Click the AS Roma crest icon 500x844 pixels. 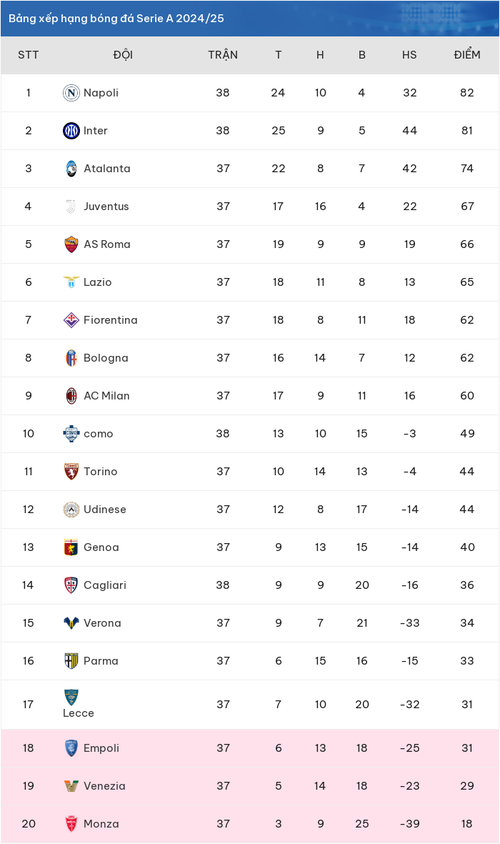71,244
